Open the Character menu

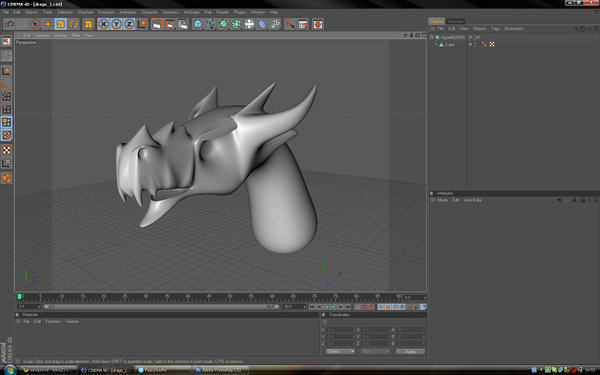coord(149,12)
